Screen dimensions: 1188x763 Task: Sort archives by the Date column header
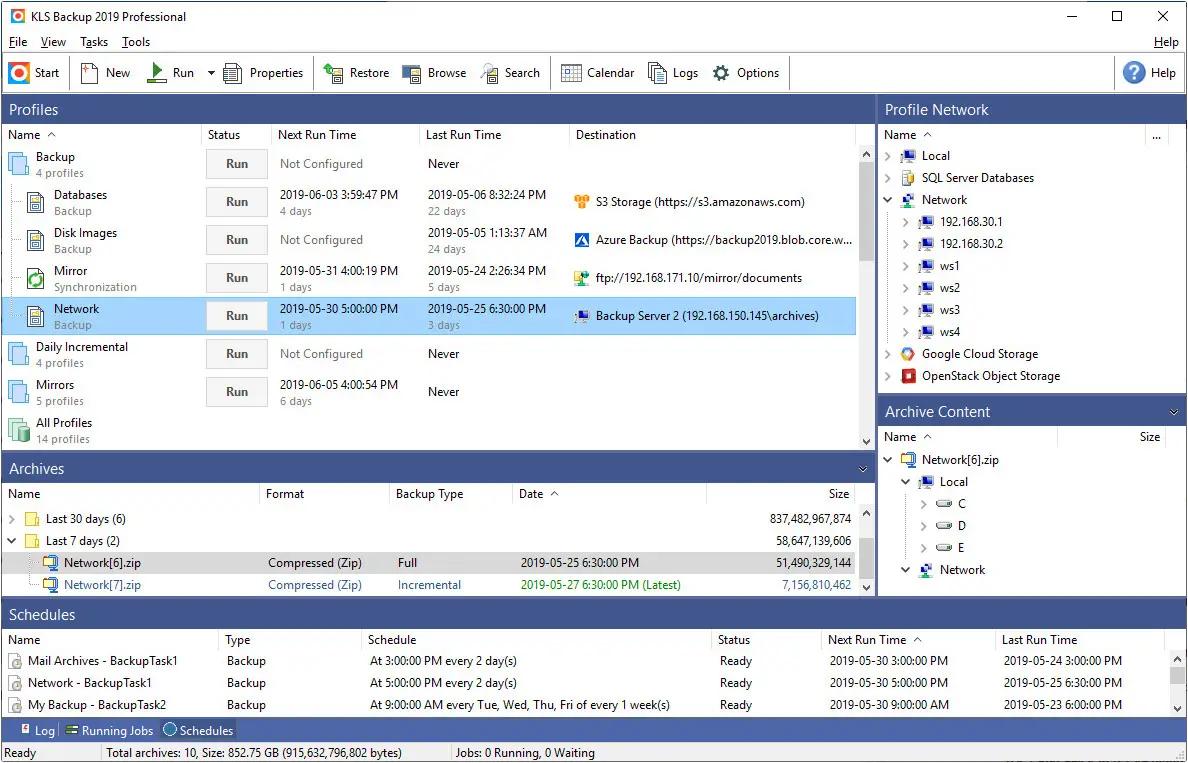(531, 494)
